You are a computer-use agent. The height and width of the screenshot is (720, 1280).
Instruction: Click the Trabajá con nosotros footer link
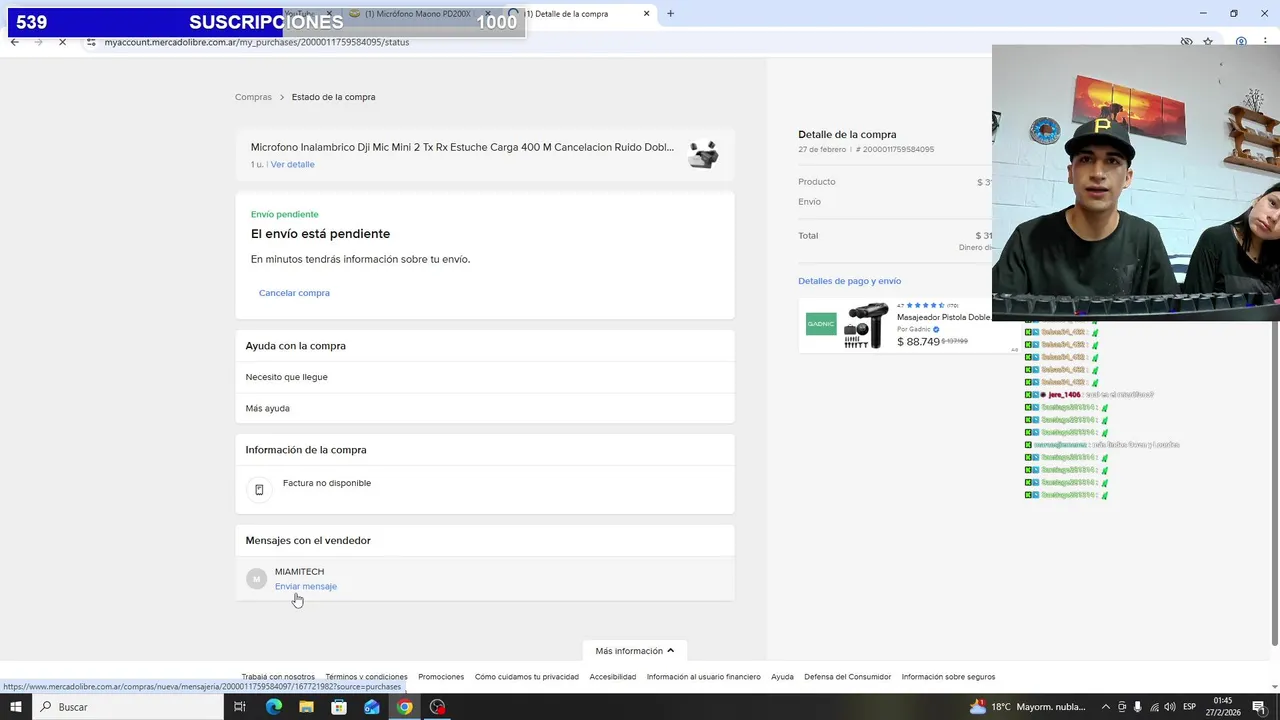coord(278,677)
